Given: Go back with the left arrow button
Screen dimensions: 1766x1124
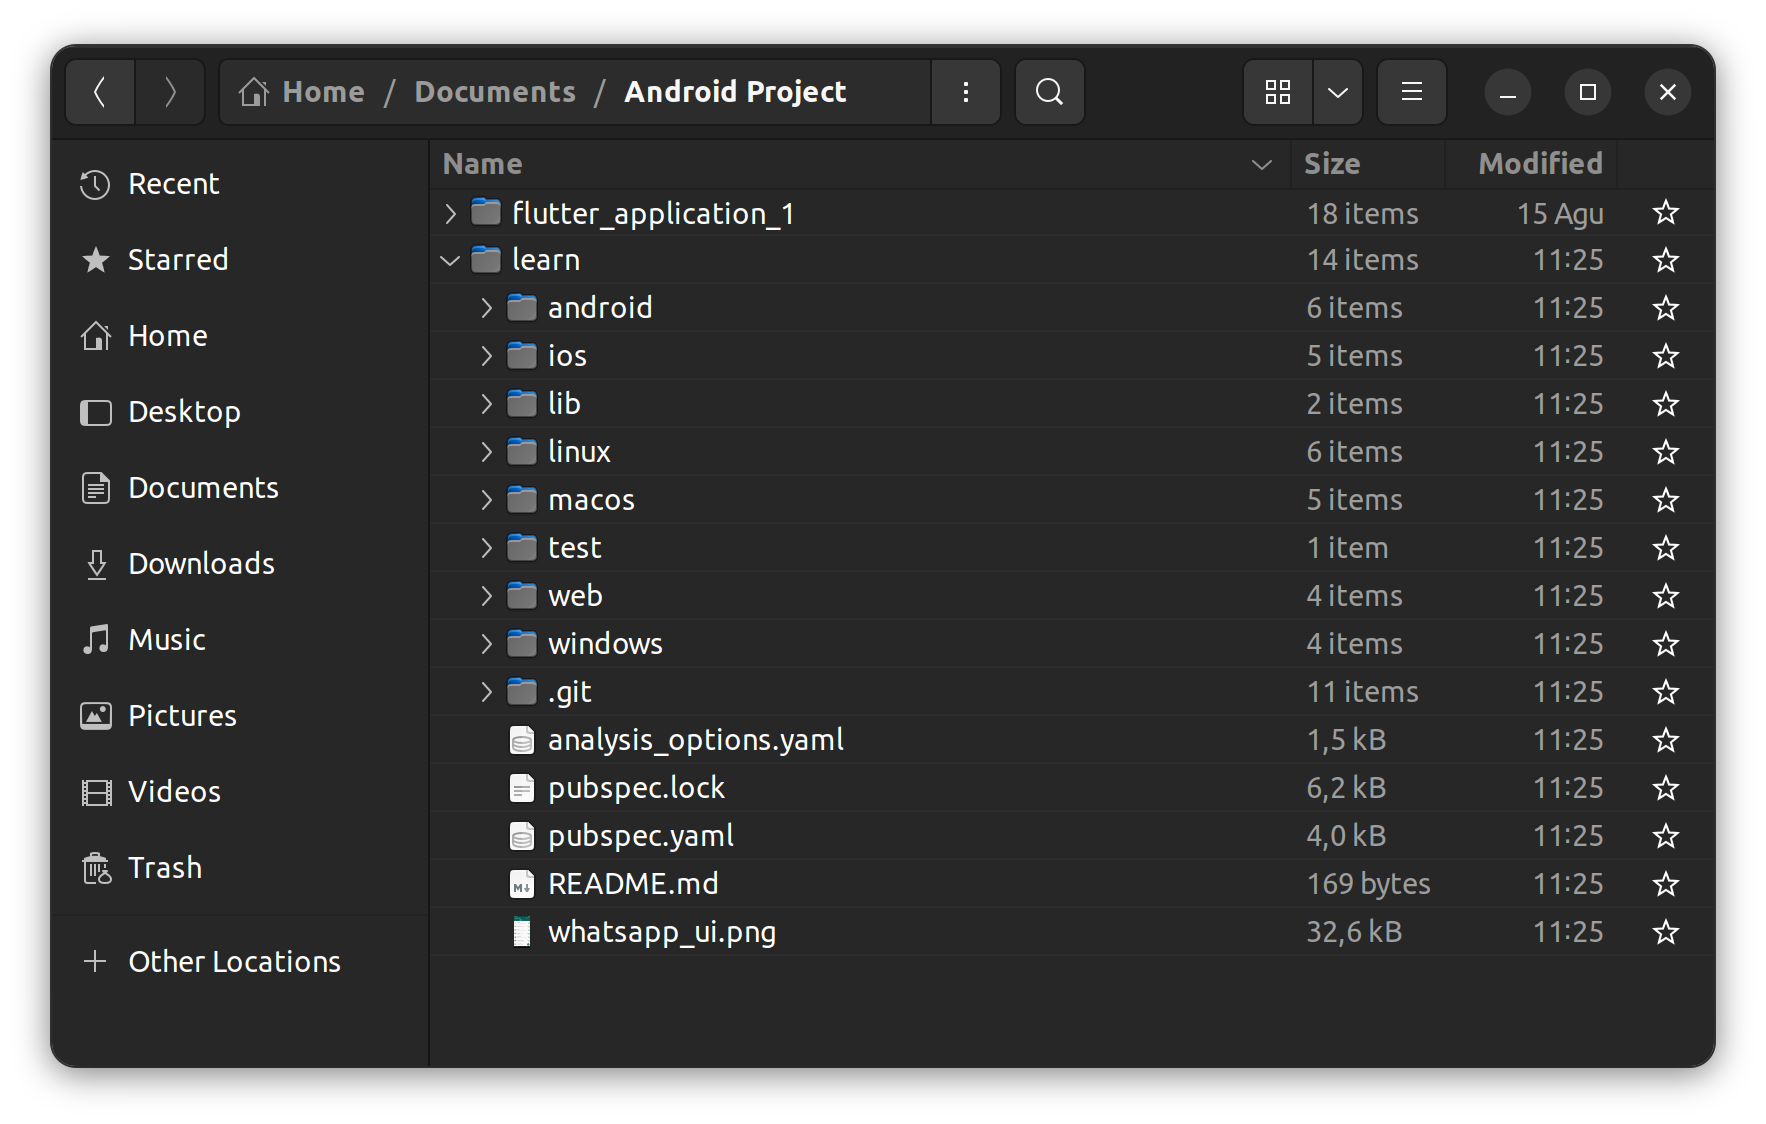Looking at the screenshot, I should click(100, 92).
